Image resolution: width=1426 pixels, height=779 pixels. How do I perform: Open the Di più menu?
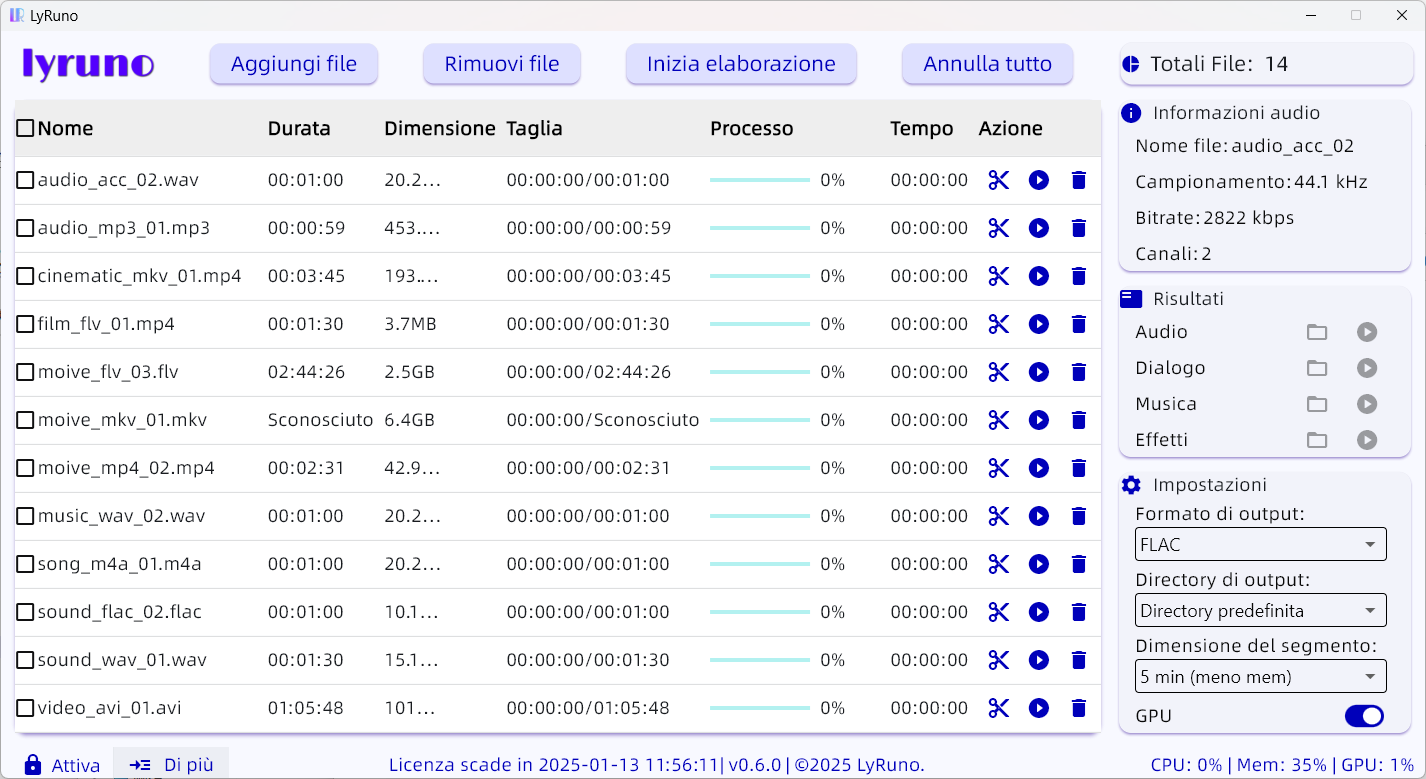point(171,765)
